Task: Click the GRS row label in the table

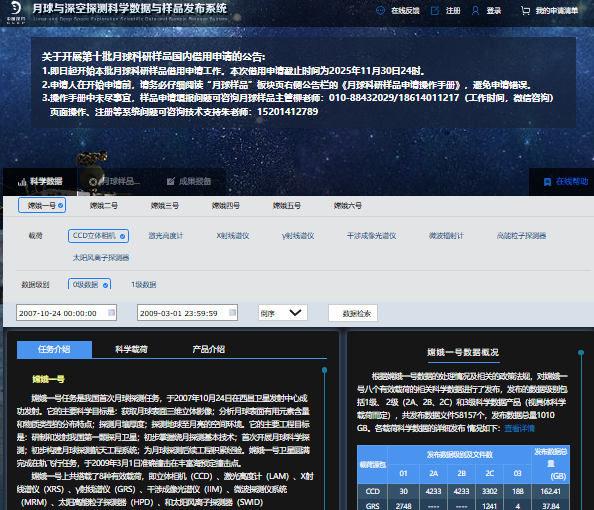Action: (372, 506)
